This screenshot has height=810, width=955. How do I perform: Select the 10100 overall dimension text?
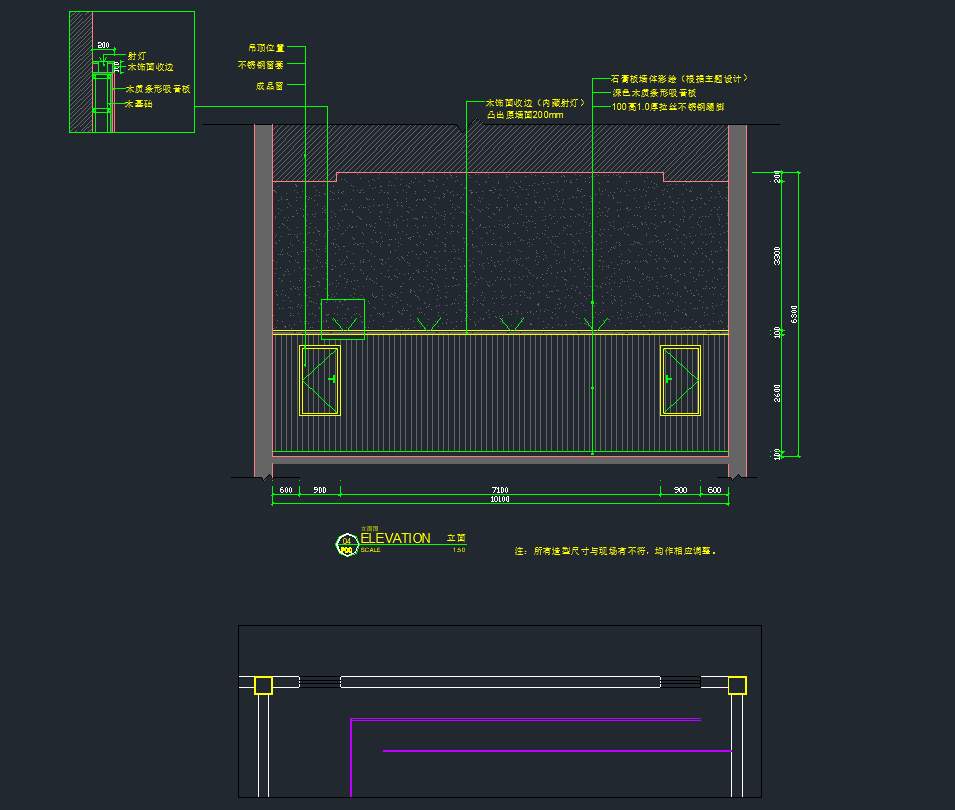coord(499,500)
